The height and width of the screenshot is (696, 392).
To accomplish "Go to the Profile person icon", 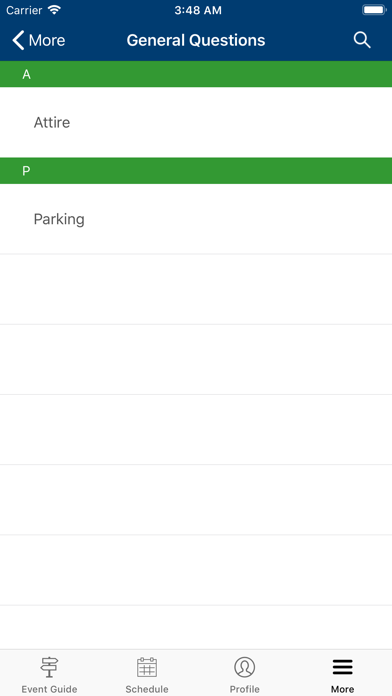I will 245,667.
